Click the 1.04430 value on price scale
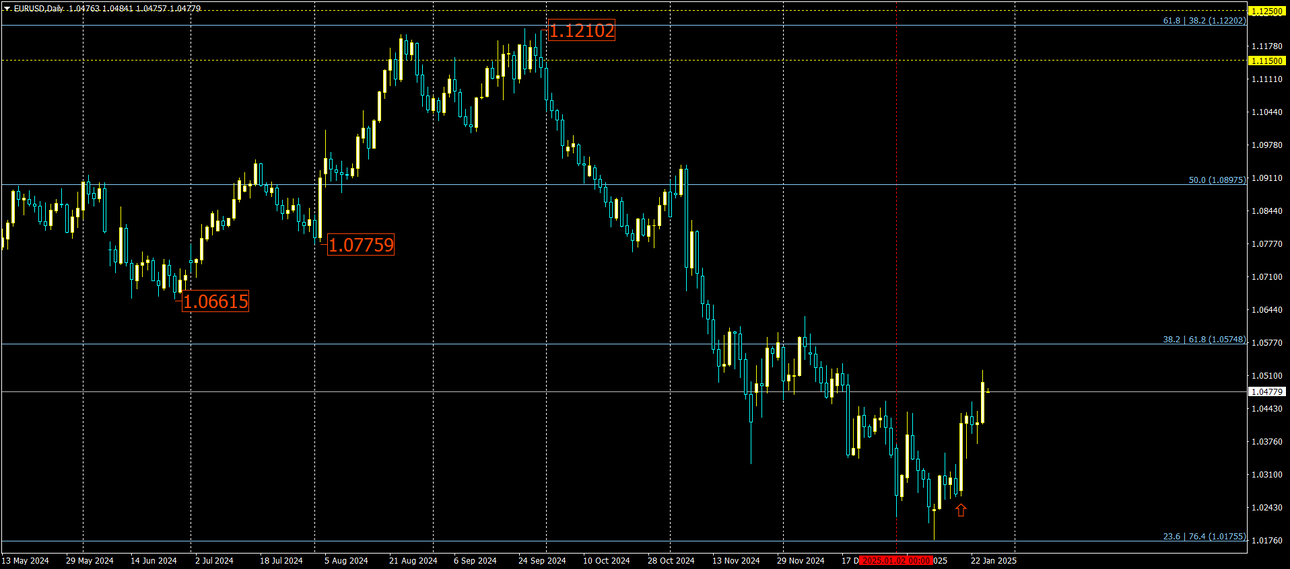The image size is (1290, 569). click(x=1266, y=408)
